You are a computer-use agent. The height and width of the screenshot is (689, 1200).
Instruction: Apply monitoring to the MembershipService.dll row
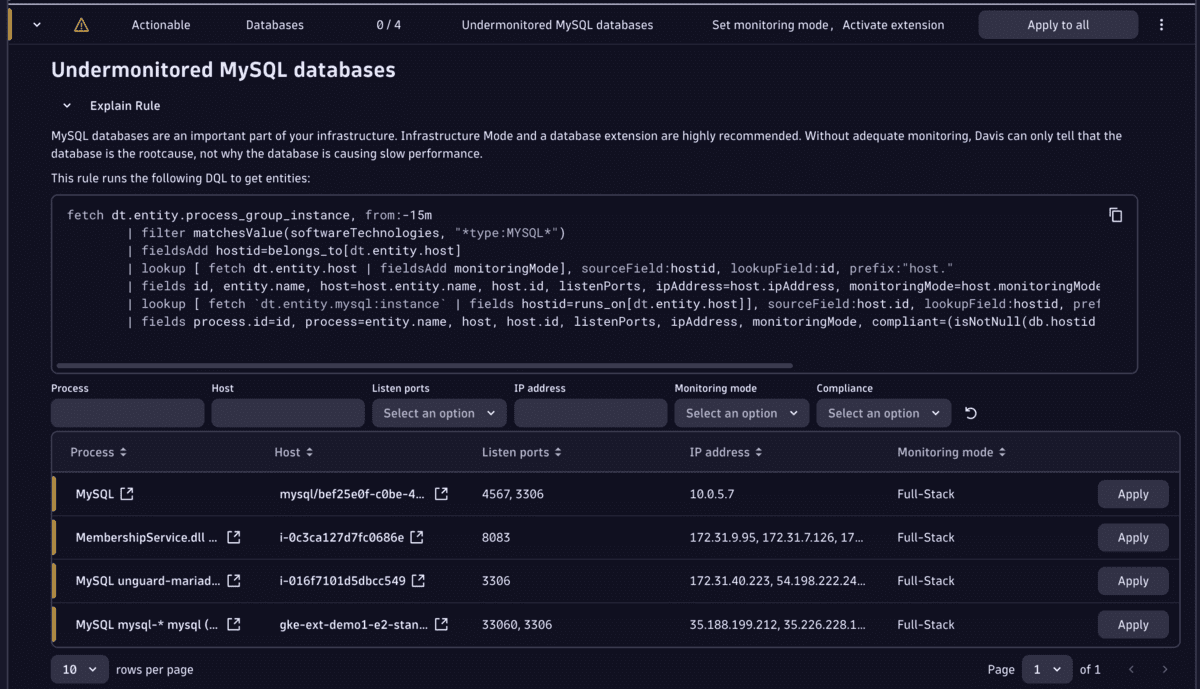(x=1133, y=537)
